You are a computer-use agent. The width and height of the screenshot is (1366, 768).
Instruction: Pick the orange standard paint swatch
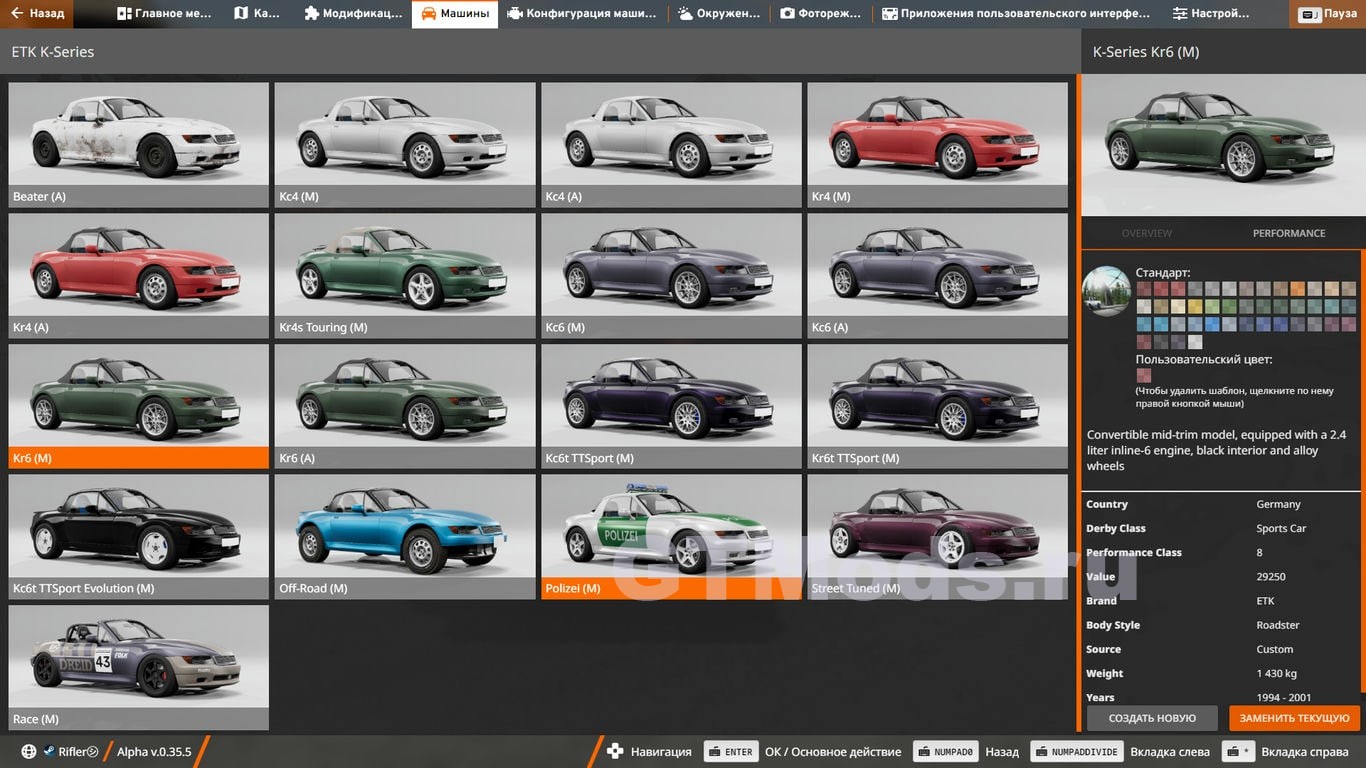(x=1298, y=289)
